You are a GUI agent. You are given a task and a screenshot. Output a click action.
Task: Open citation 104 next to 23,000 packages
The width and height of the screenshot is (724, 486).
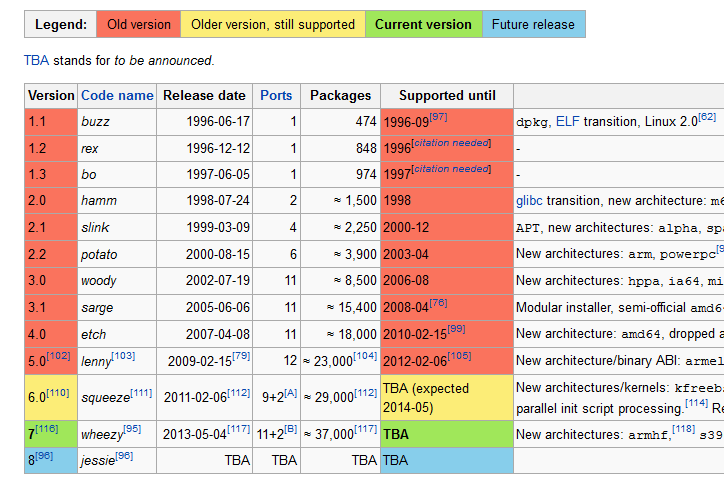coord(365,356)
